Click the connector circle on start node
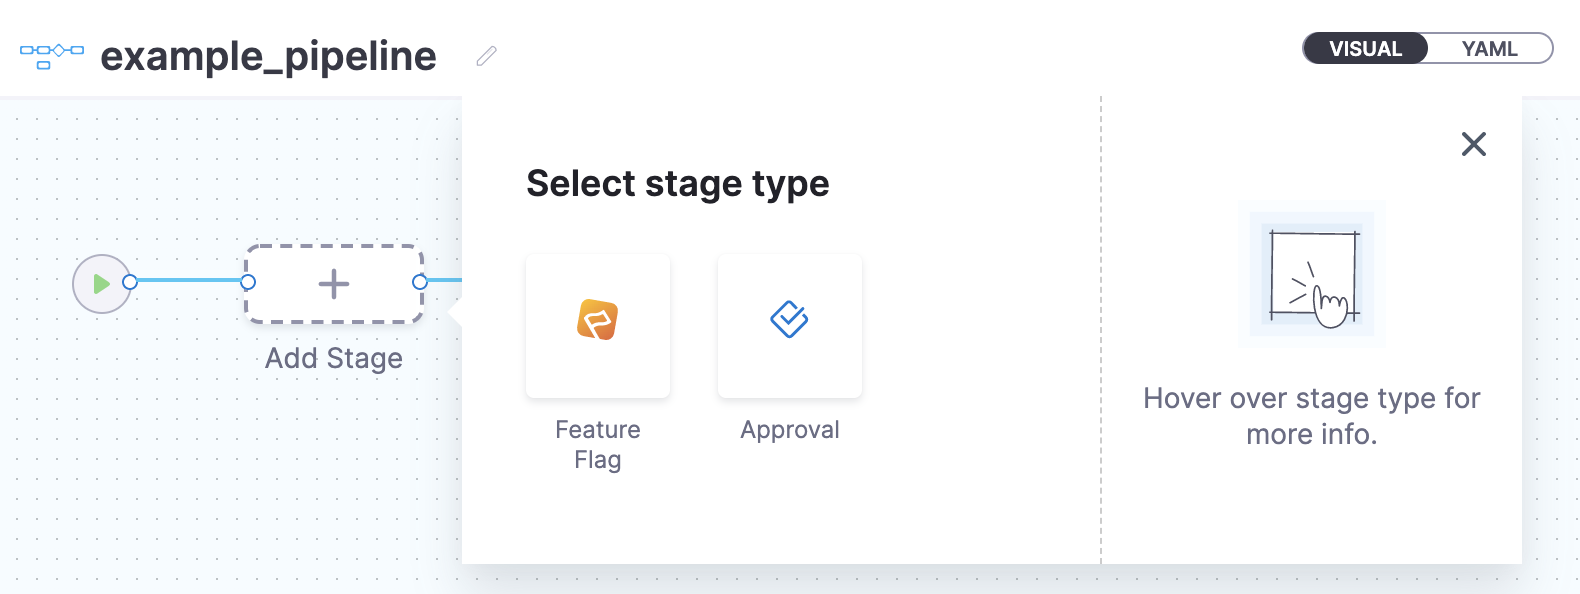Screen dimensions: 1580x594 [130, 283]
